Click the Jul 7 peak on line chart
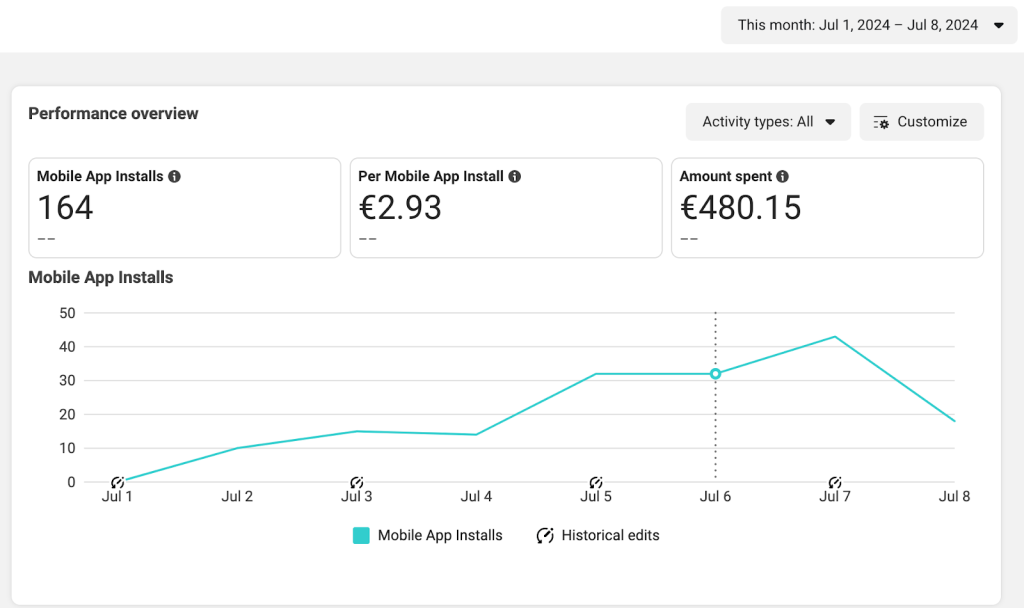 tap(835, 337)
